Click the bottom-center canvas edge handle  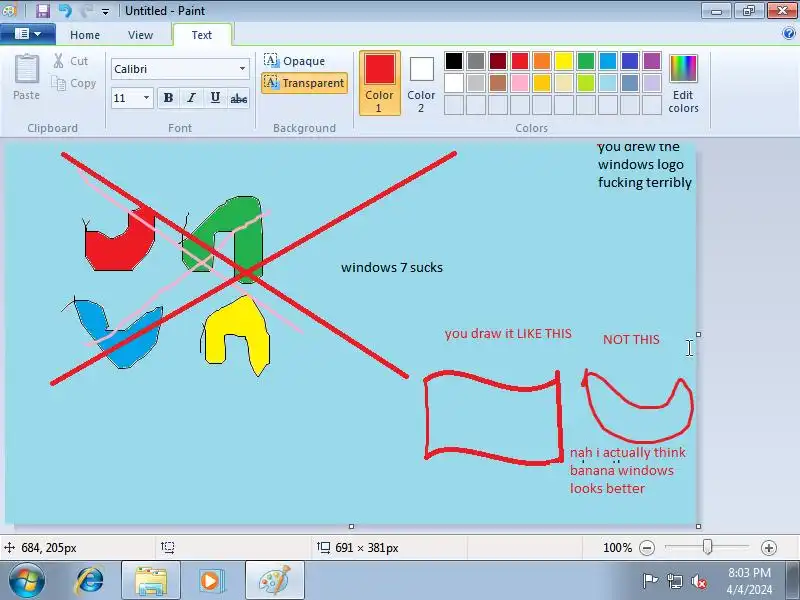point(351,526)
